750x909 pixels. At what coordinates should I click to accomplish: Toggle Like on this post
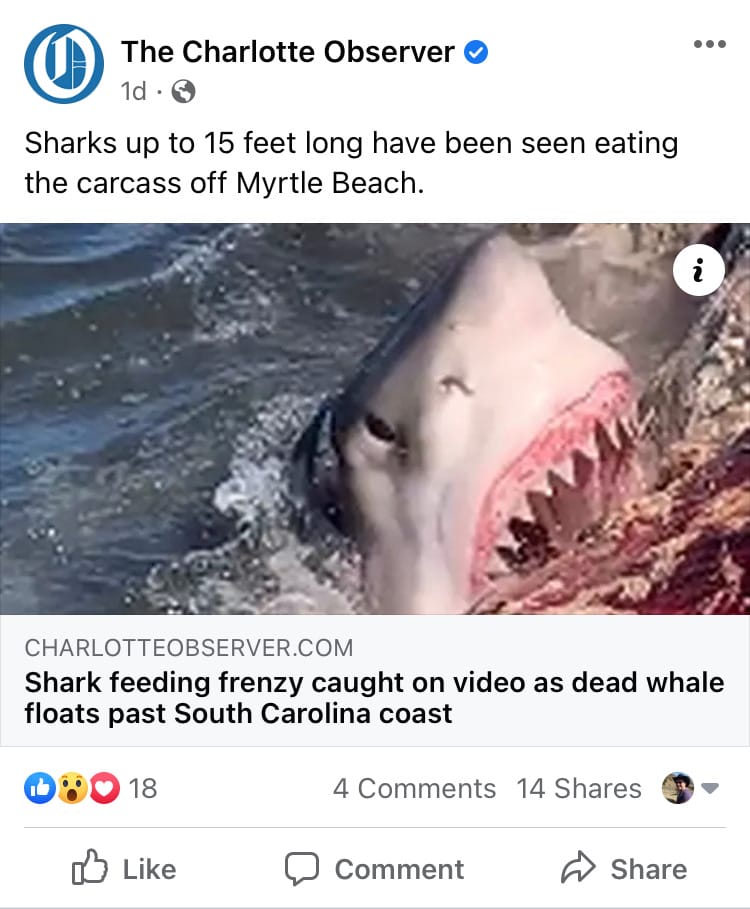(x=124, y=868)
